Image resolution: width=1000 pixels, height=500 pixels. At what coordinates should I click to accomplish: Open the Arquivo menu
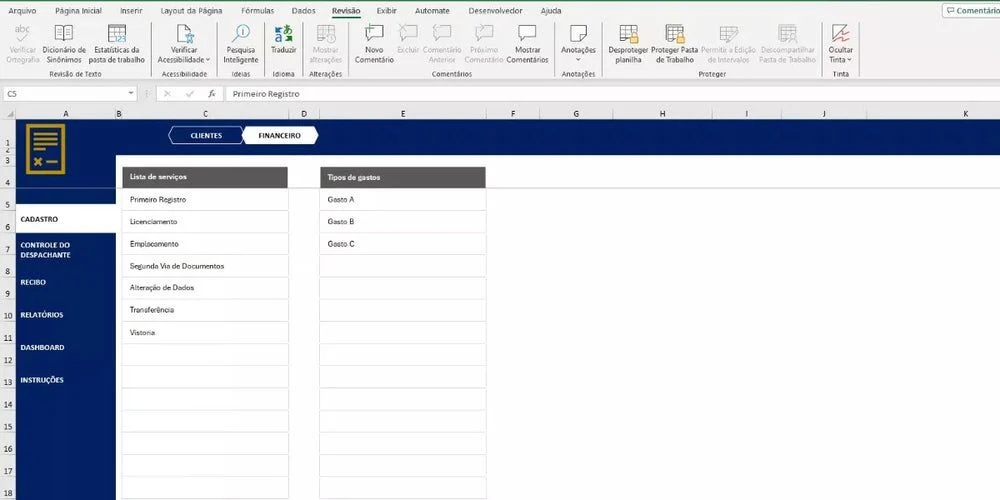pyautogui.click(x=22, y=11)
